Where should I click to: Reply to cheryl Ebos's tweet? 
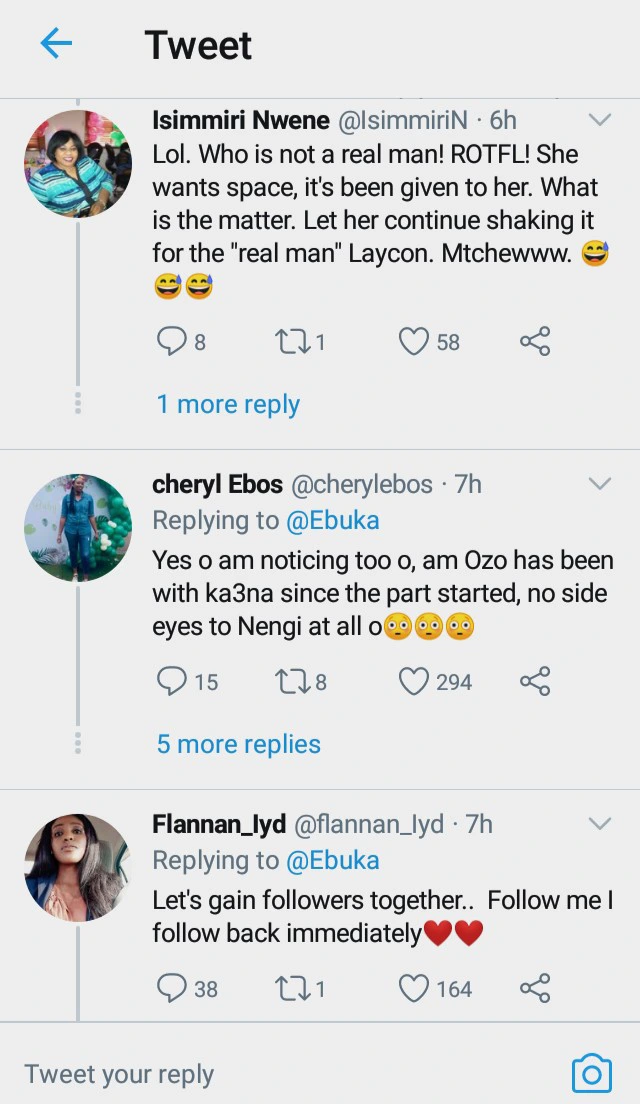pos(172,682)
